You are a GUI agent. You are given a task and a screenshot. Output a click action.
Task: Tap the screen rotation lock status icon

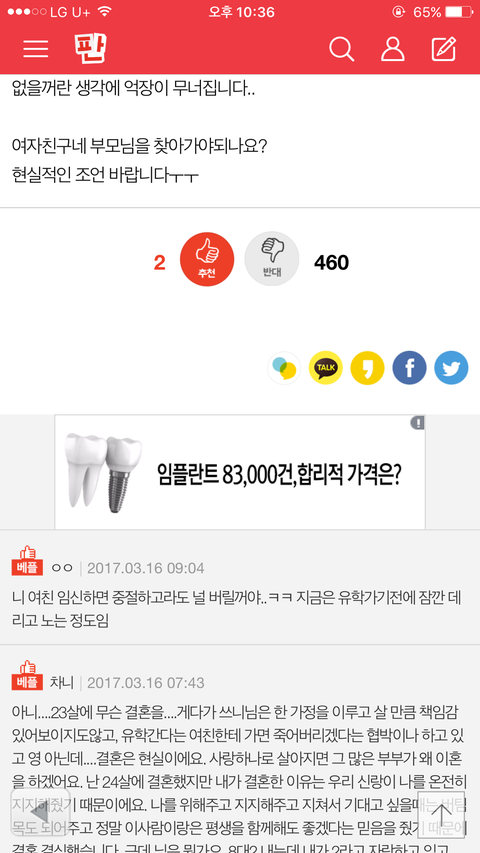click(398, 12)
